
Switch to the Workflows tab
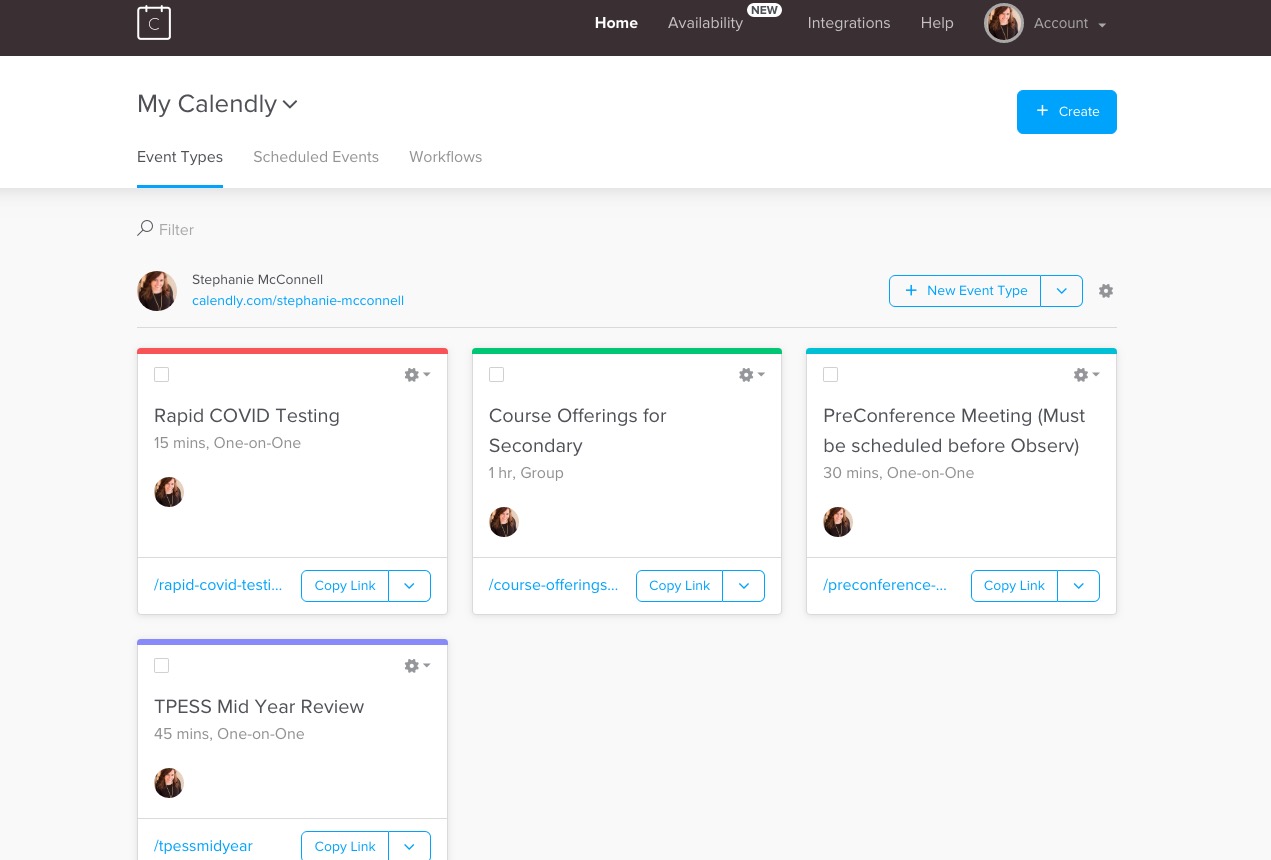[446, 157]
